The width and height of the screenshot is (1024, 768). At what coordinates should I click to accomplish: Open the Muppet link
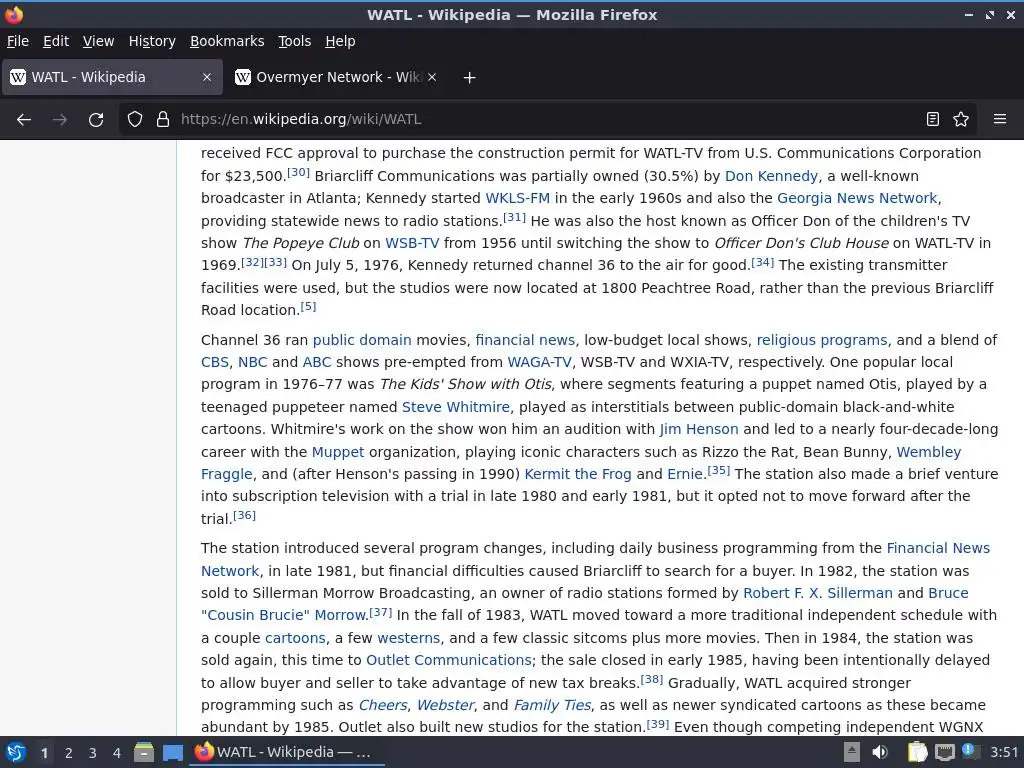pos(338,452)
